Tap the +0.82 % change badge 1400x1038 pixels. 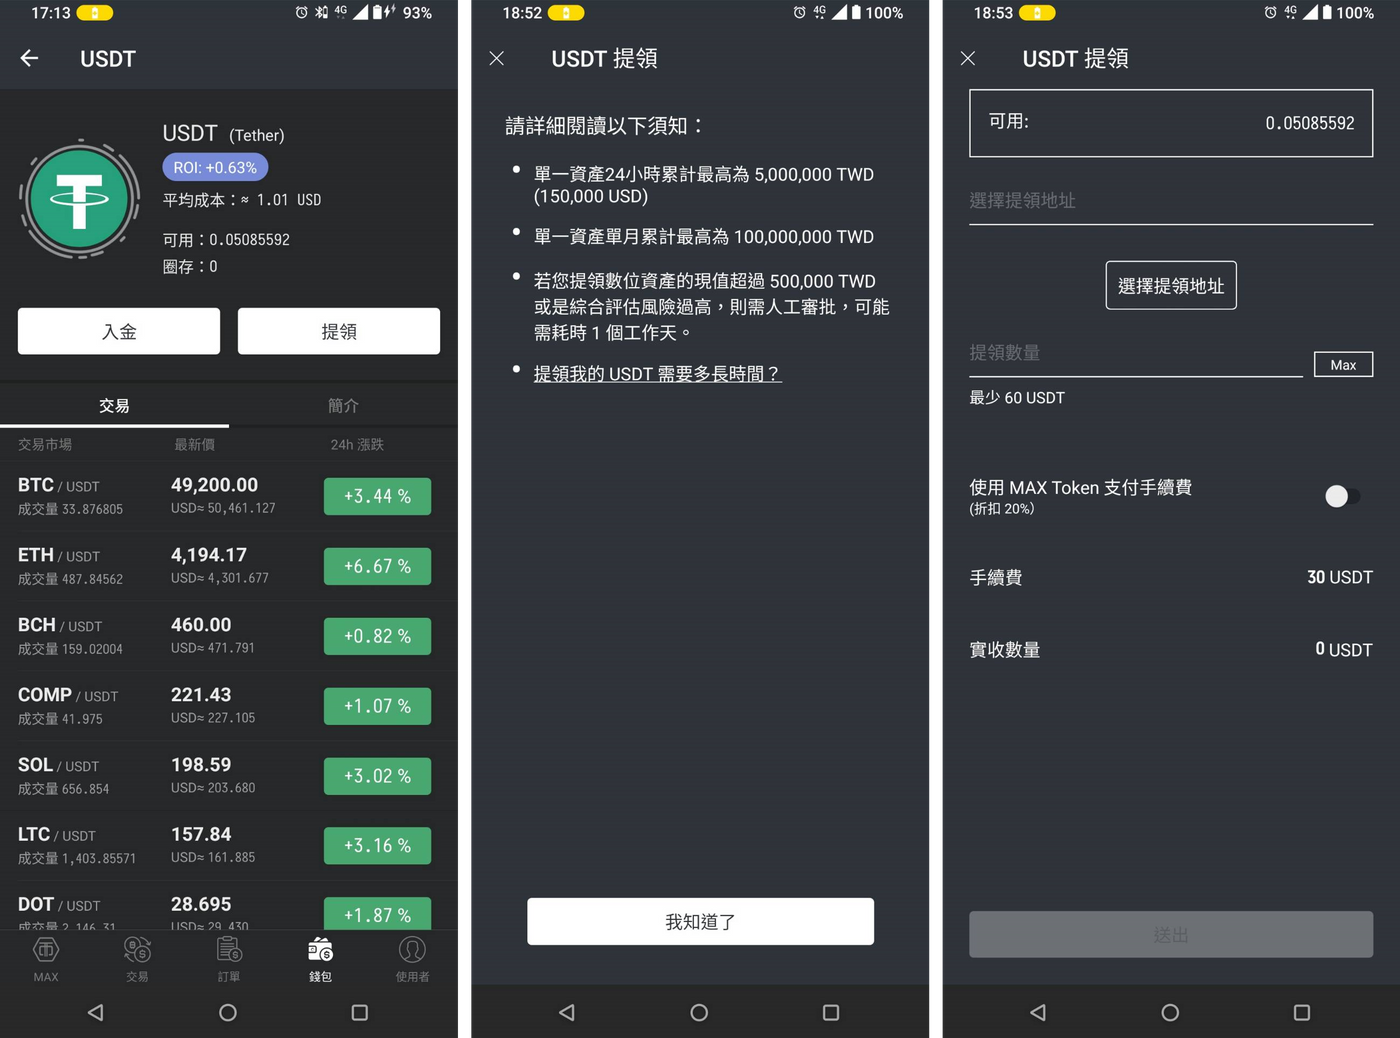coord(377,636)
